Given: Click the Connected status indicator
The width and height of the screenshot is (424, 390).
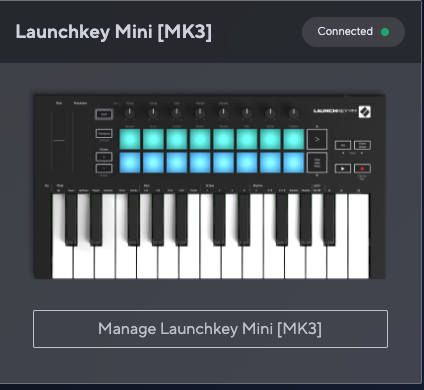Looking at the screenshot, I should [x=353, y=32].
